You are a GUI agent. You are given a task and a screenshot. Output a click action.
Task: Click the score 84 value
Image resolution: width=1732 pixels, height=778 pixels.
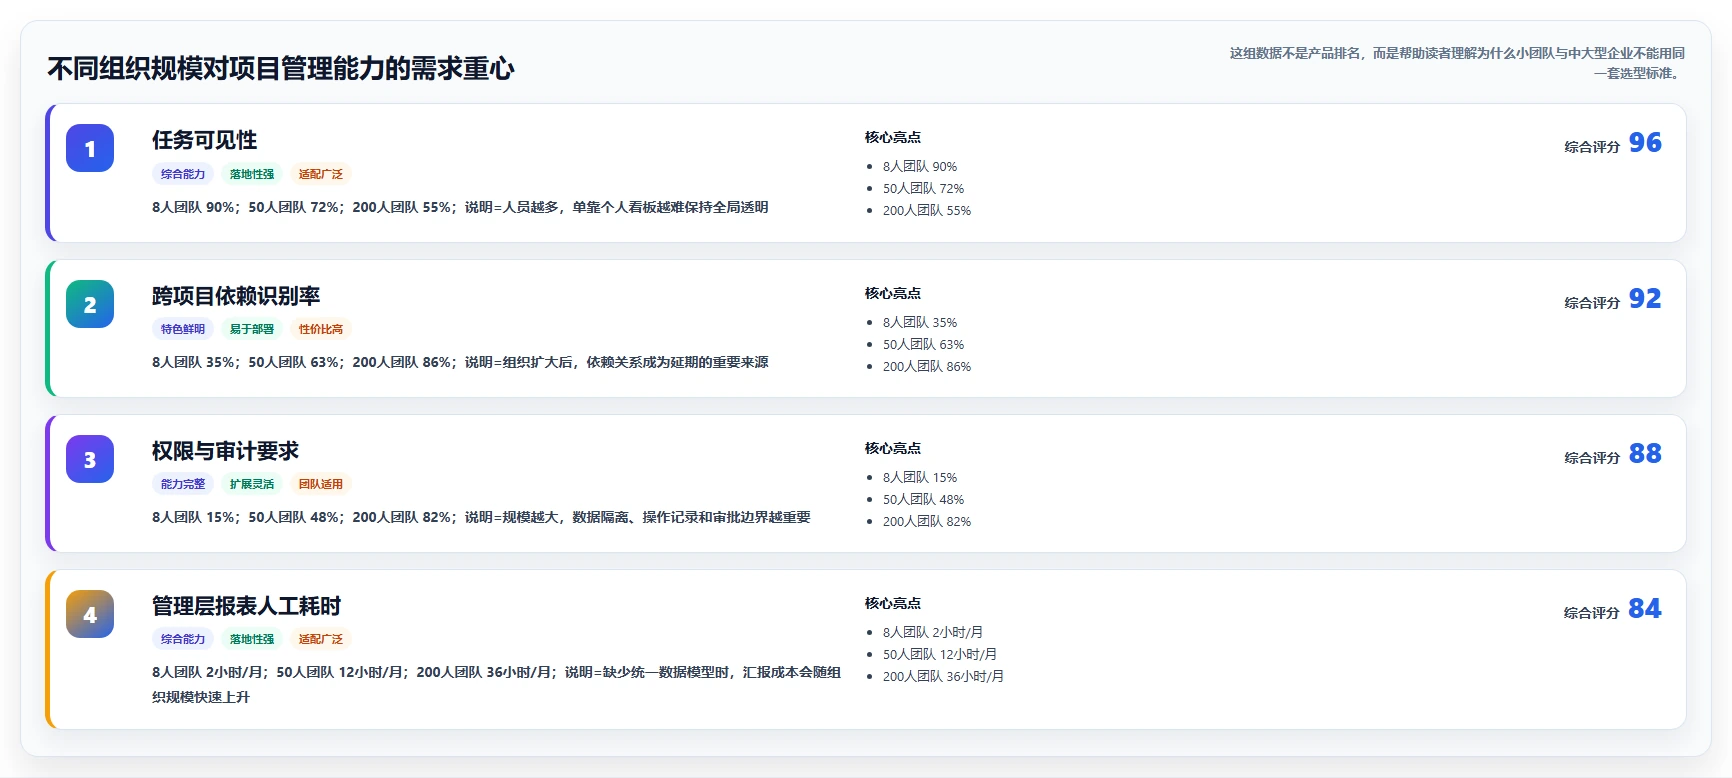point(1645,609)
